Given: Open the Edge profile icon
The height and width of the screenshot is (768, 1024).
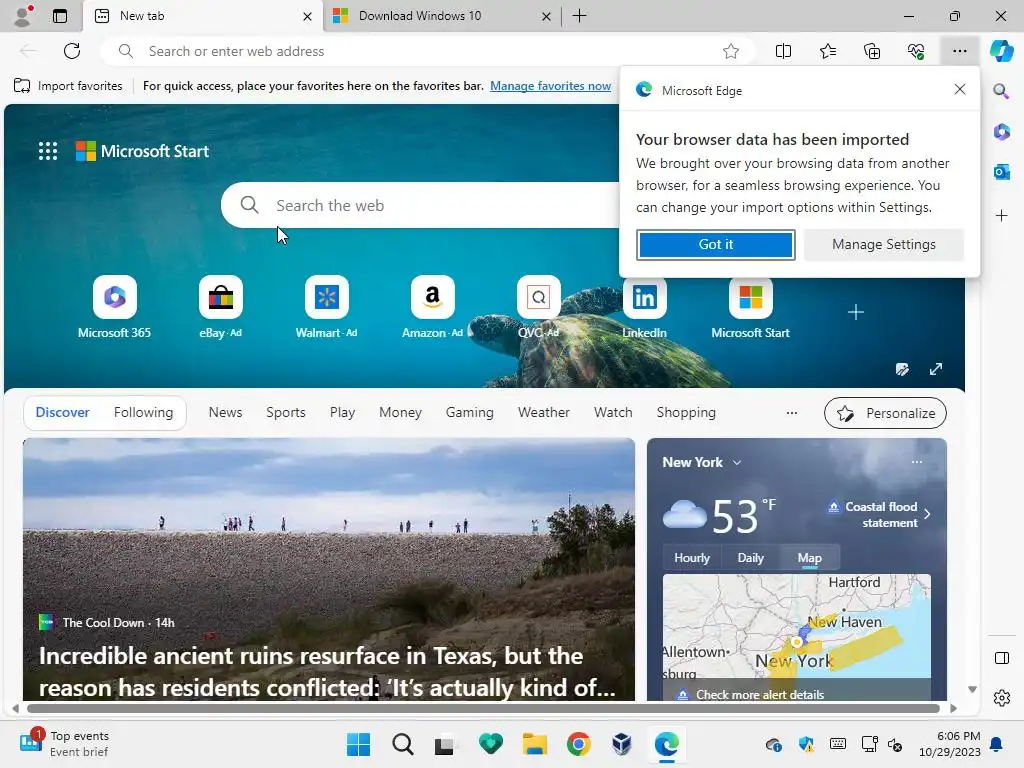Looking at the screenshot, I should coord(23,16).
